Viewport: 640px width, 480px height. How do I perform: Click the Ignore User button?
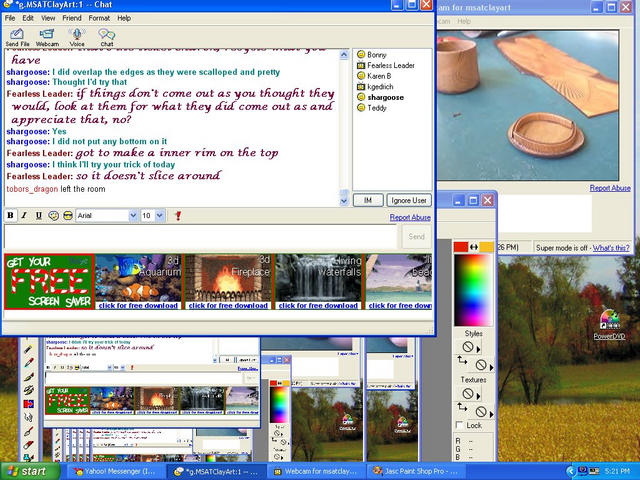tap(409, 200)
